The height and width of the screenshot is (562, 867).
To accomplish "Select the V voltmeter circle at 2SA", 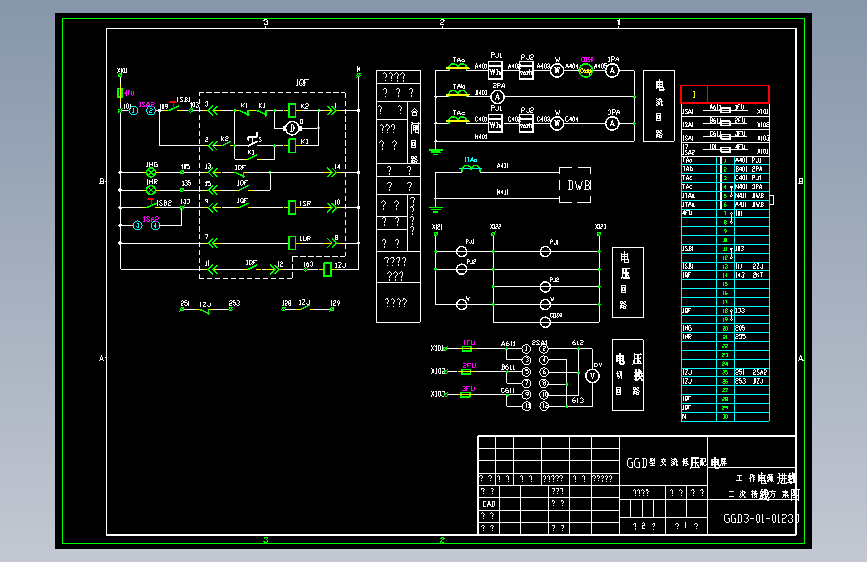I will [x=592, y=376].
